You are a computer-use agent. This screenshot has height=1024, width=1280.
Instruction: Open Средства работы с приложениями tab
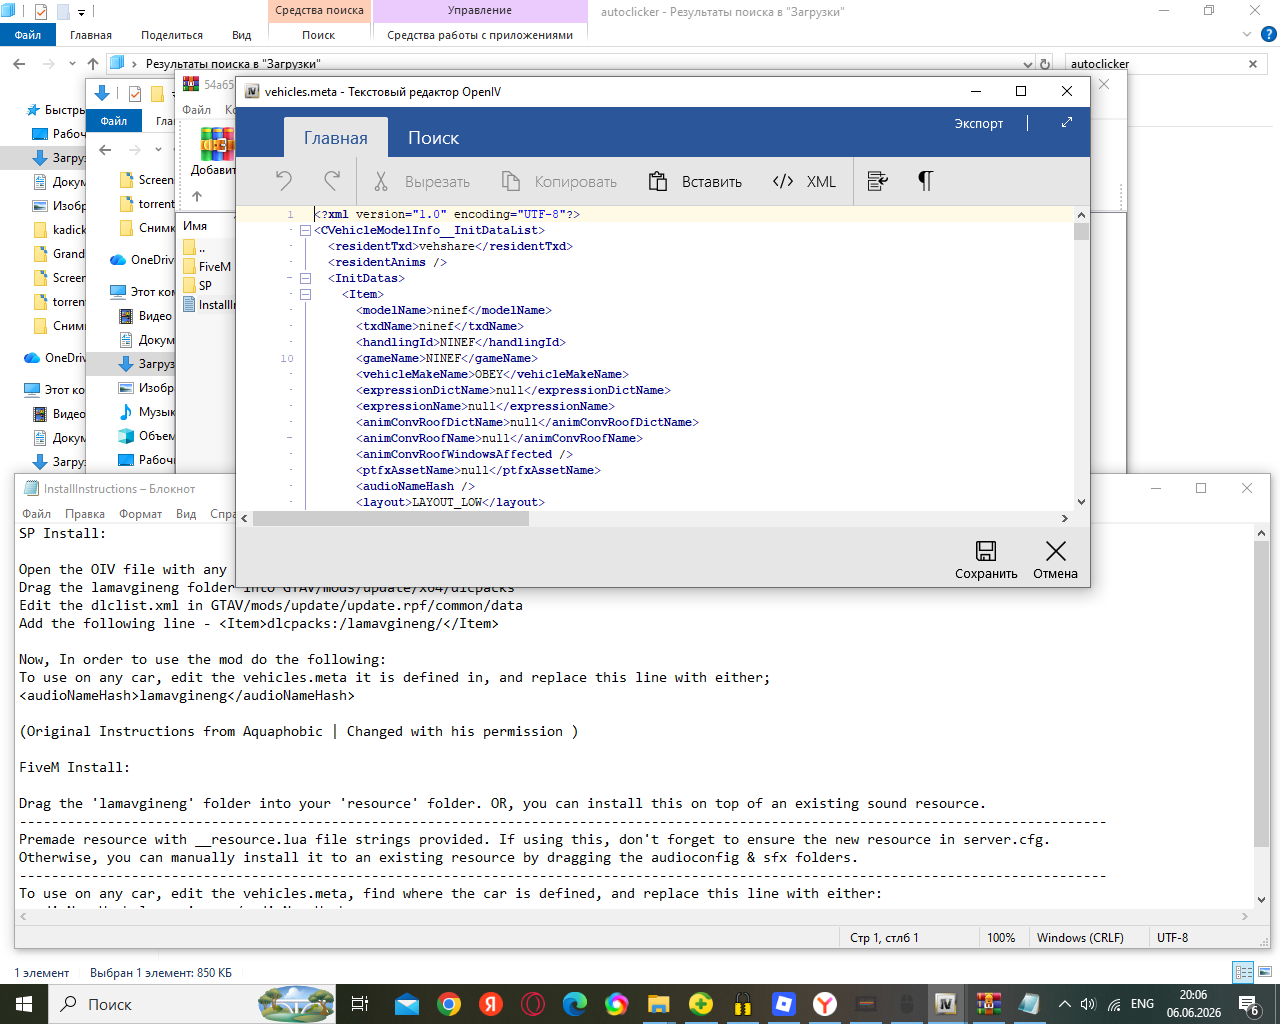480,35
